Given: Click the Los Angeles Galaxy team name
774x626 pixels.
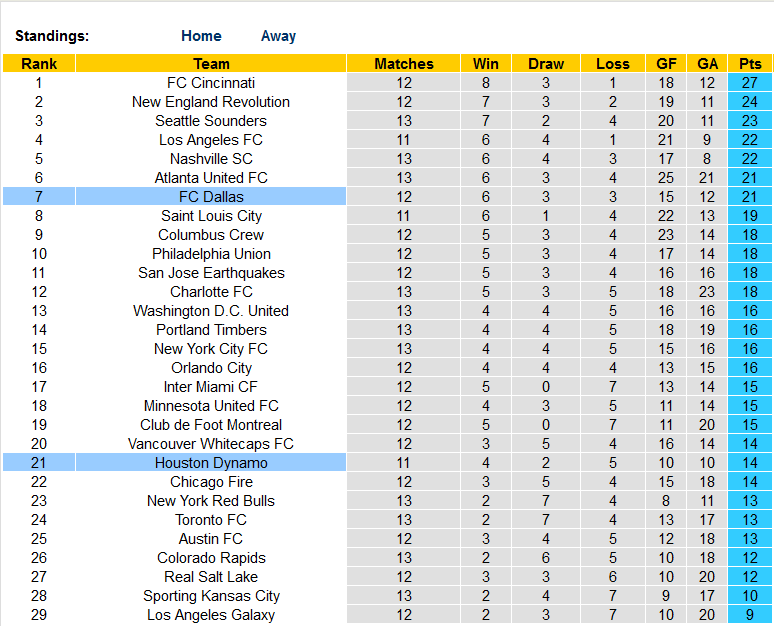Looking at the screenshot, I should coord(211,615).
